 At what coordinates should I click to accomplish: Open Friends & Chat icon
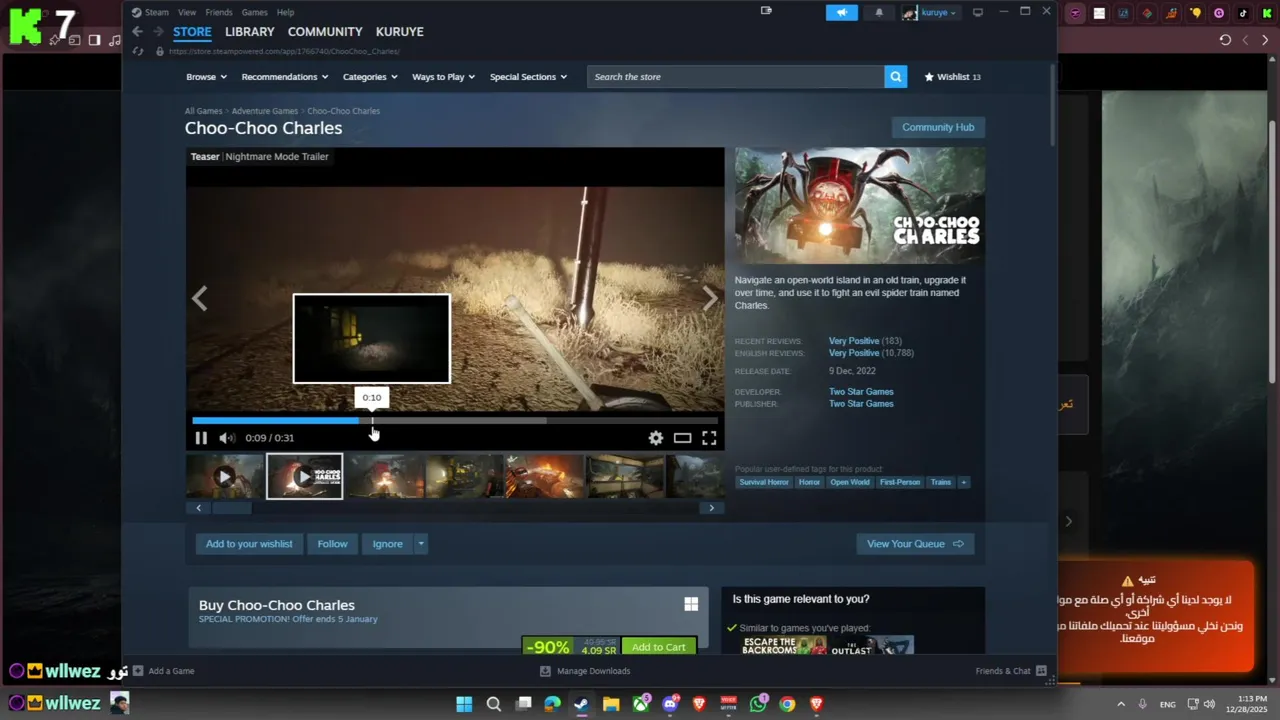point(1041,671)
